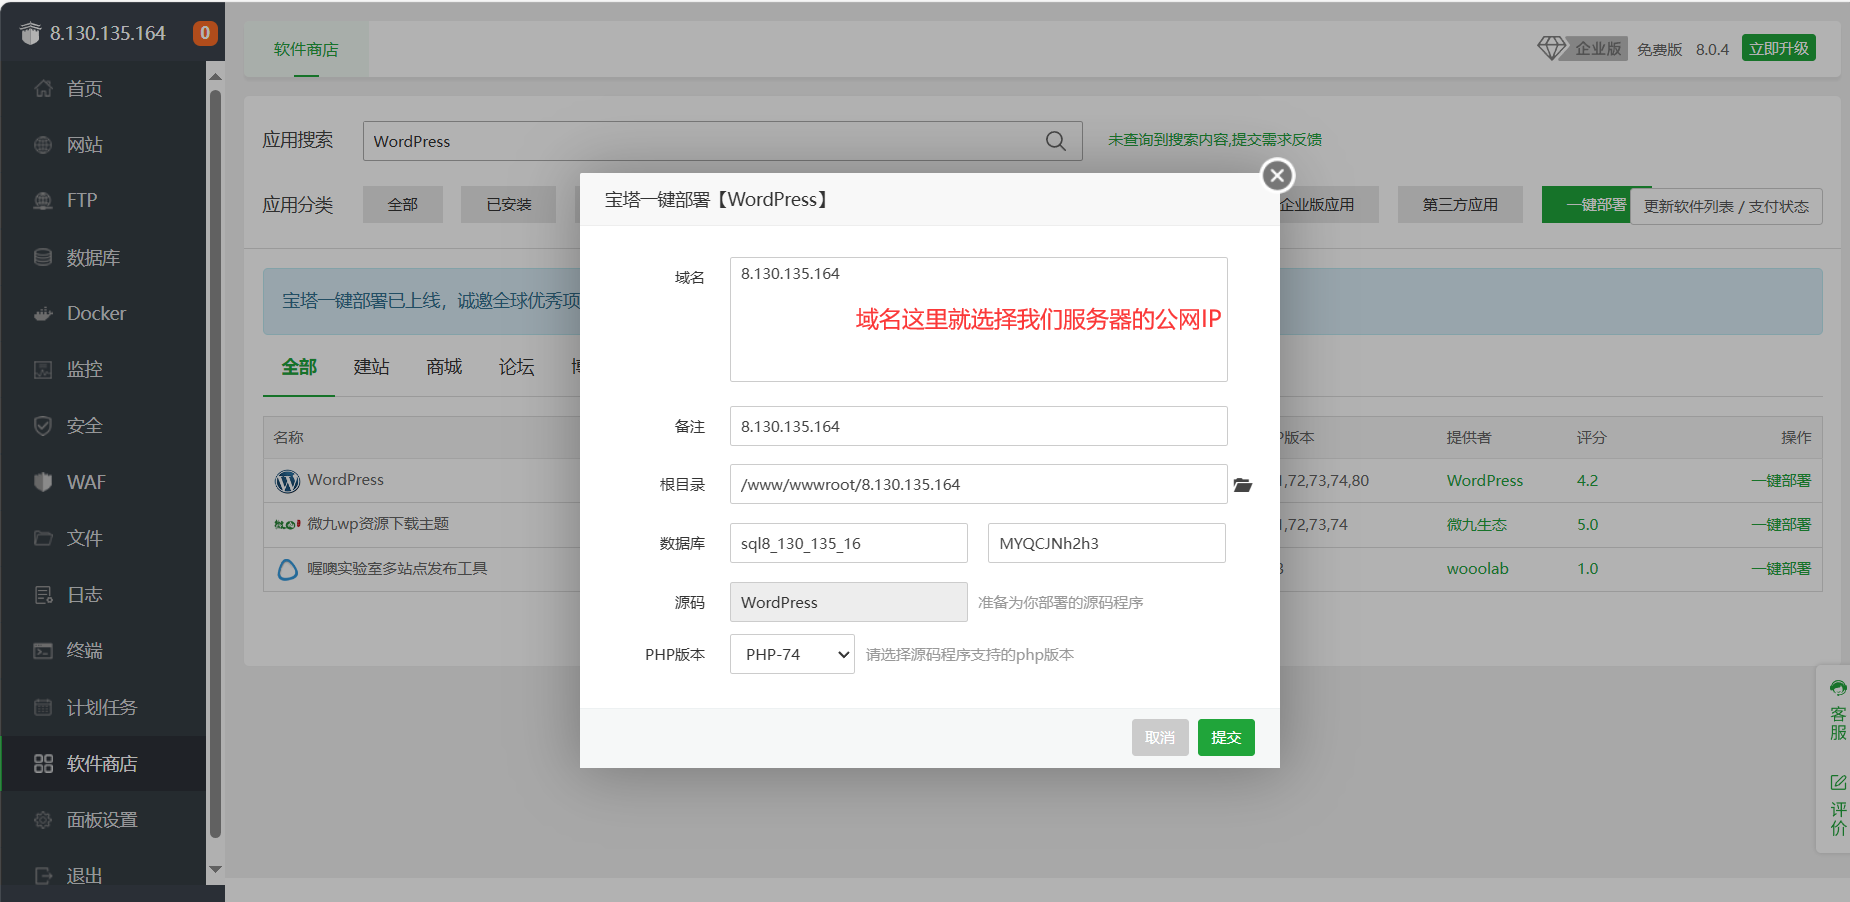The height and width of the screenshot is (902, 1850).
Task: Open the PHP版本 PHP-74 dropdown
Action: tap(792, 654)
